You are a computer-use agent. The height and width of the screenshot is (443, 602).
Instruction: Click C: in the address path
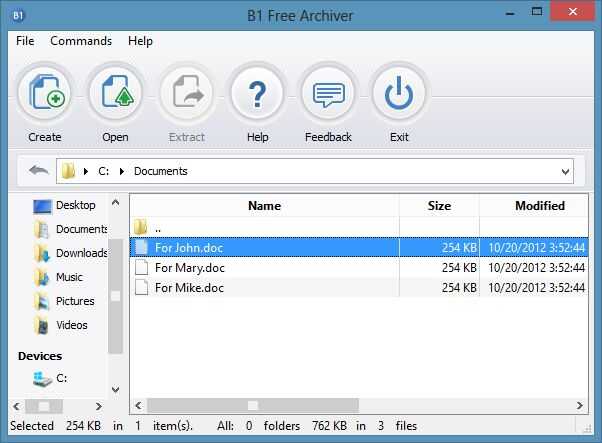104,171
